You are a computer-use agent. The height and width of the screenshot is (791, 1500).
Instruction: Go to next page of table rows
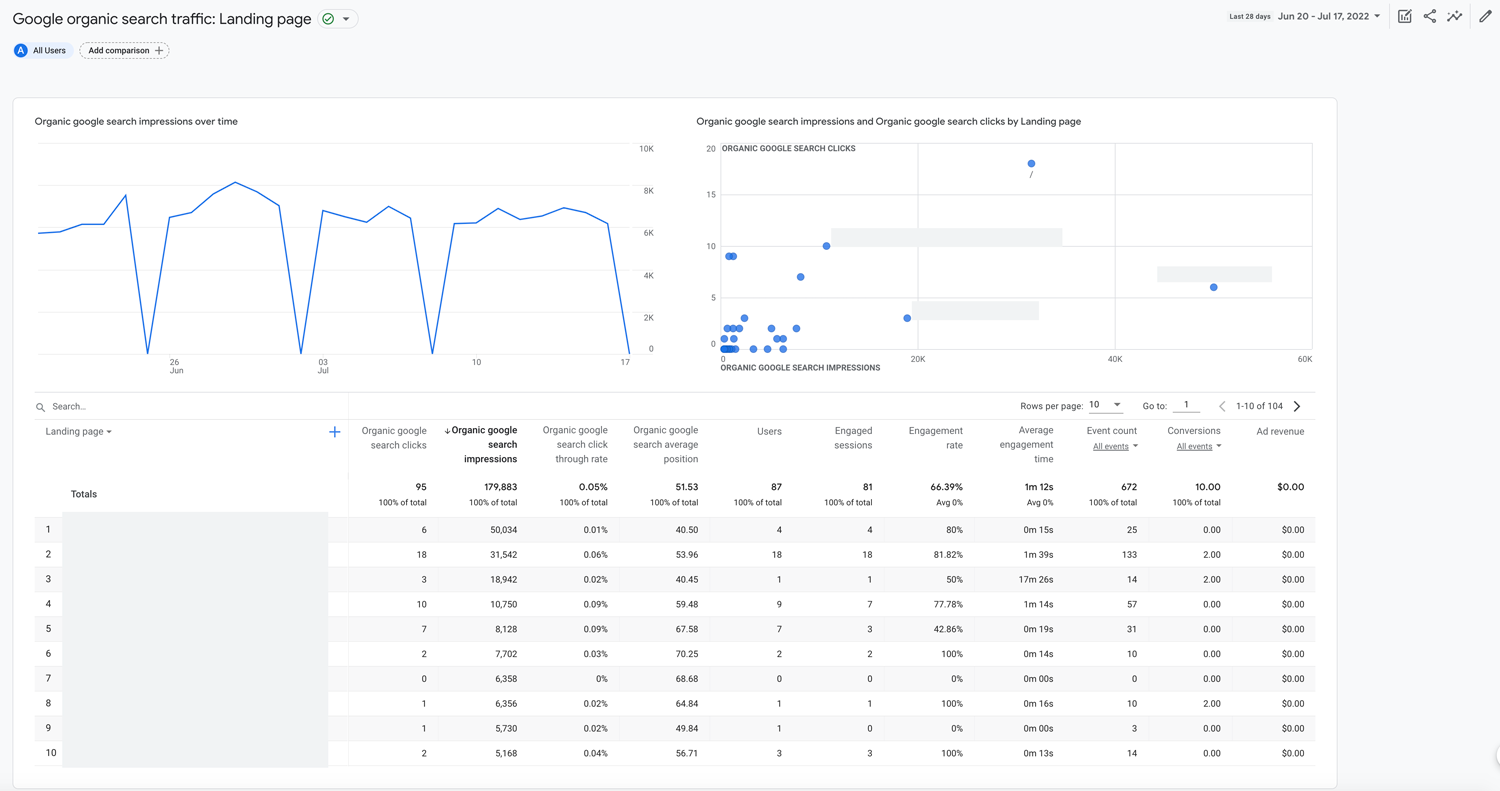tap(1297, 406)
